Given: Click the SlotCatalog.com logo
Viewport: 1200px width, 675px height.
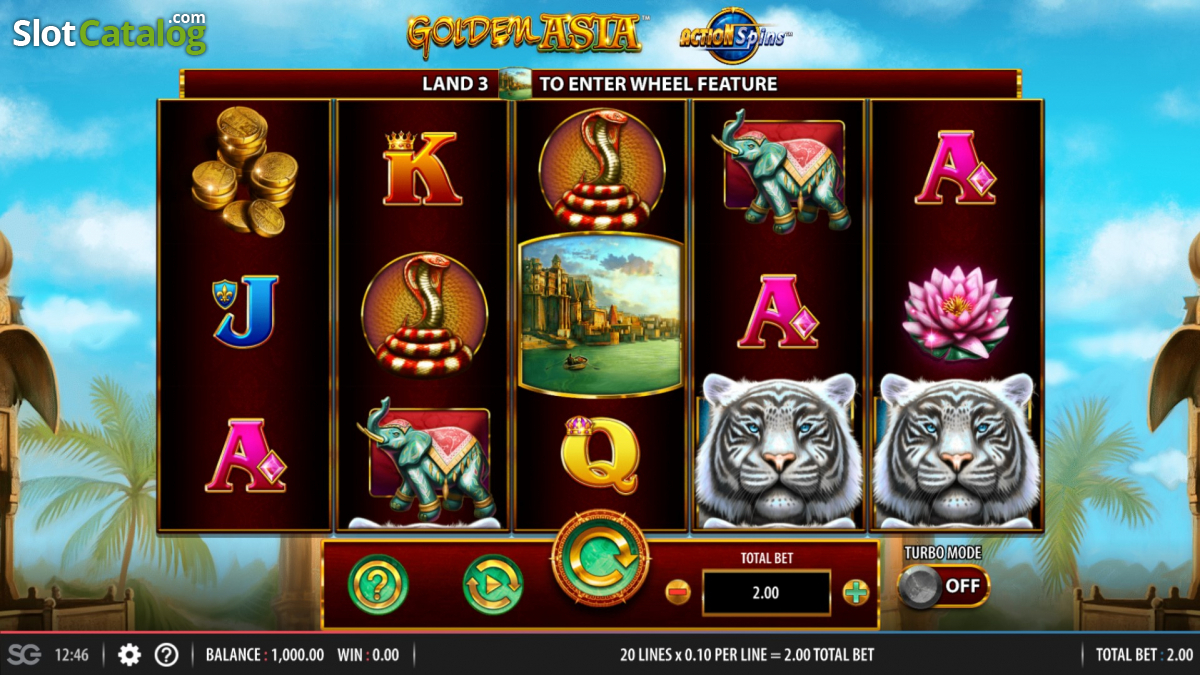Looking at the screenshot, I should coord(109,33).
